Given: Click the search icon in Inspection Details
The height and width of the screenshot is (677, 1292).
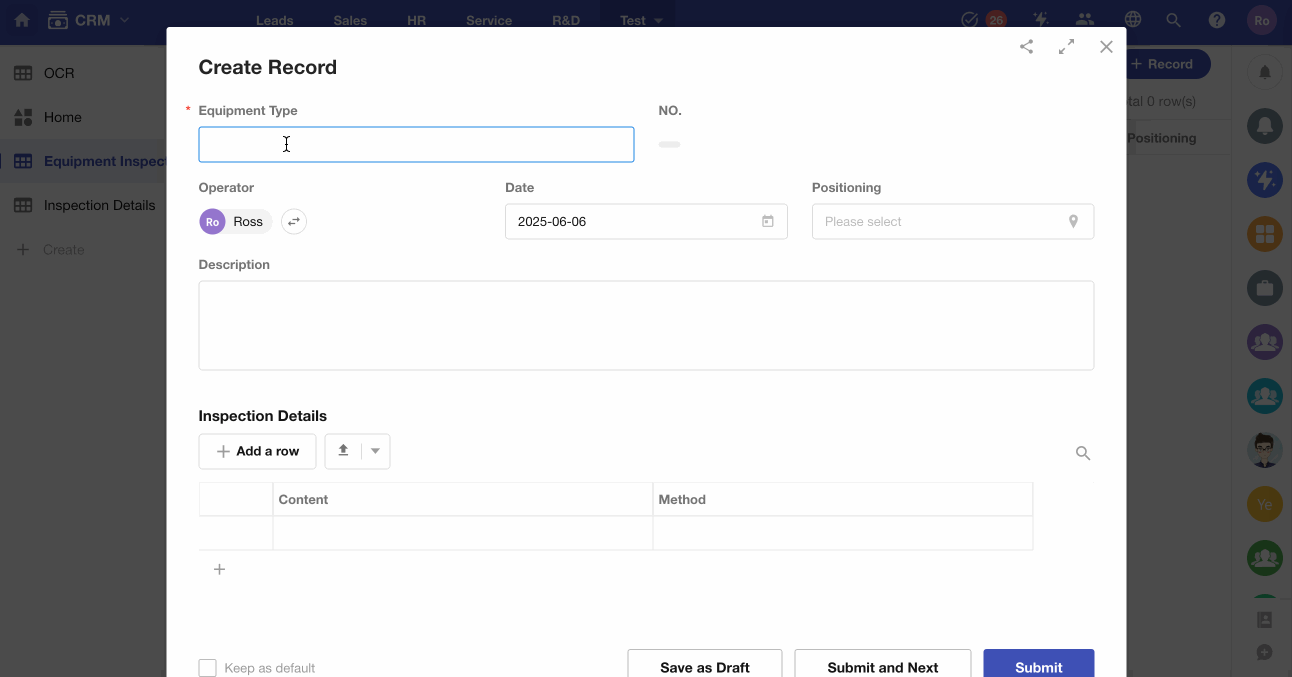Looking at the screenshot, I should (1082, 453).
